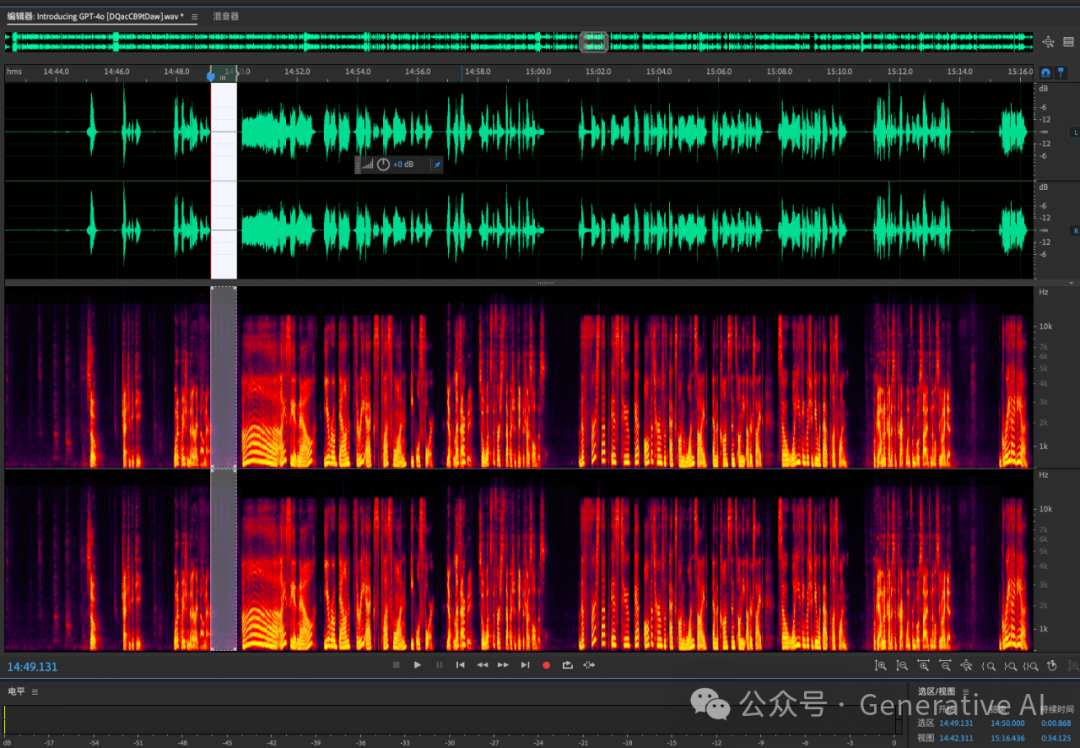Start recording with the red Record button
Image resolution: width=1080 pixels, height=748 pixels.
coord(546,665)
